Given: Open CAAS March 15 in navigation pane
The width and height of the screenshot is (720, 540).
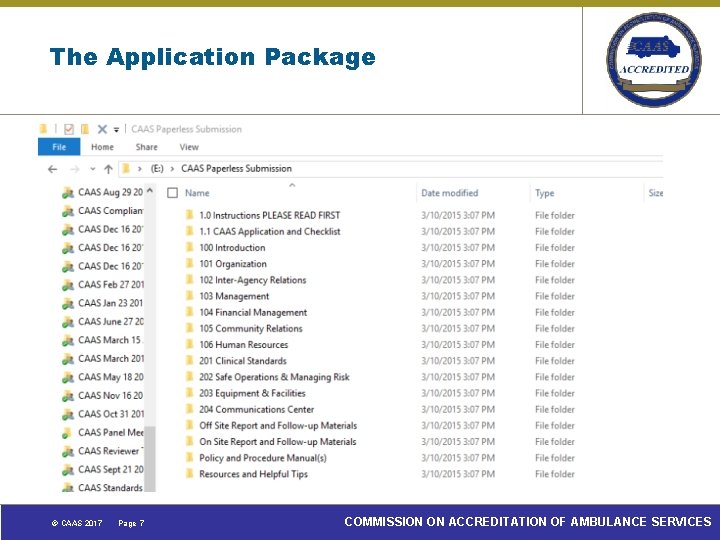Looking at the screenshot, I should tap(110, 340).
